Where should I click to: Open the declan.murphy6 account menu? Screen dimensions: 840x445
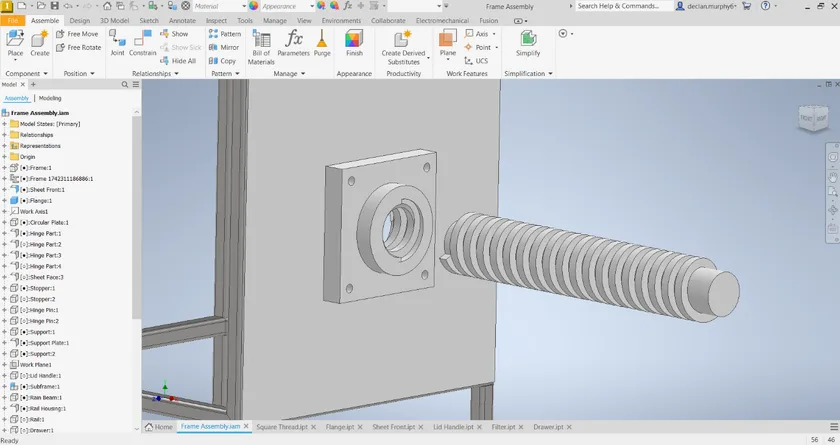(706, 6)
